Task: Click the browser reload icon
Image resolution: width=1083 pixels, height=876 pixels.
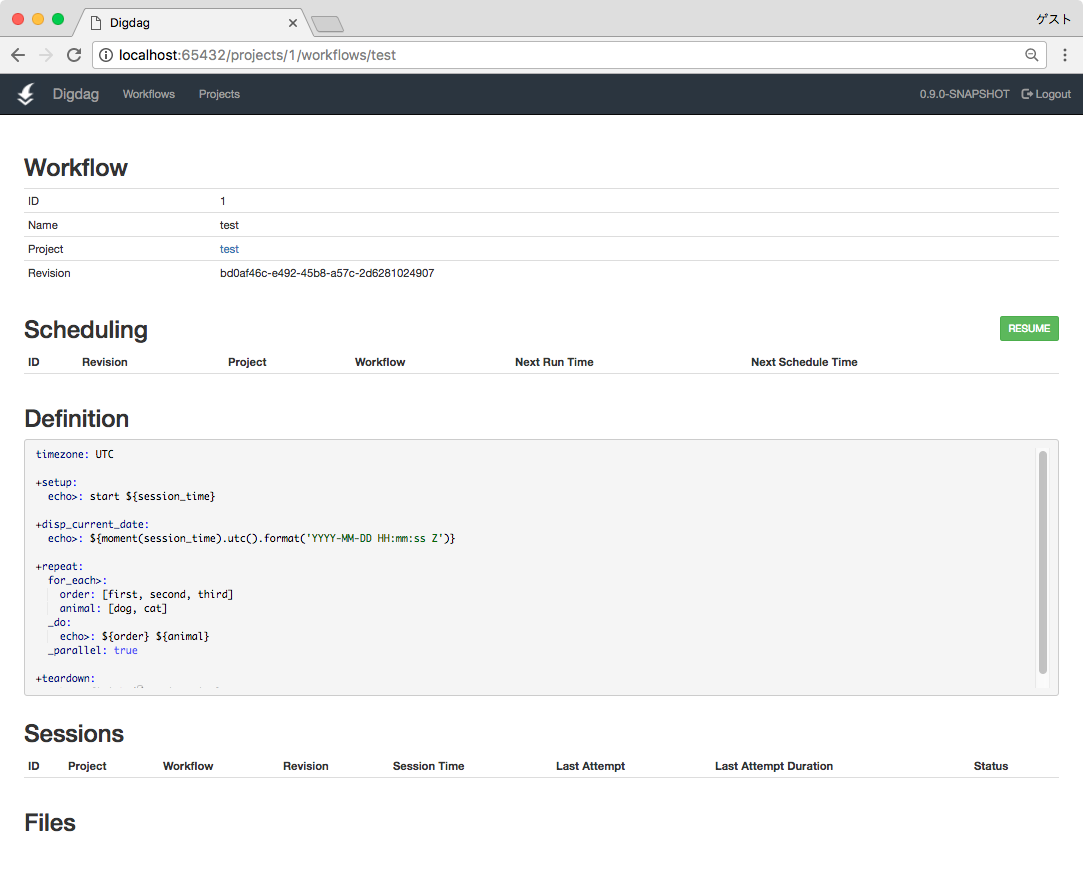Action: click(73, 55)
